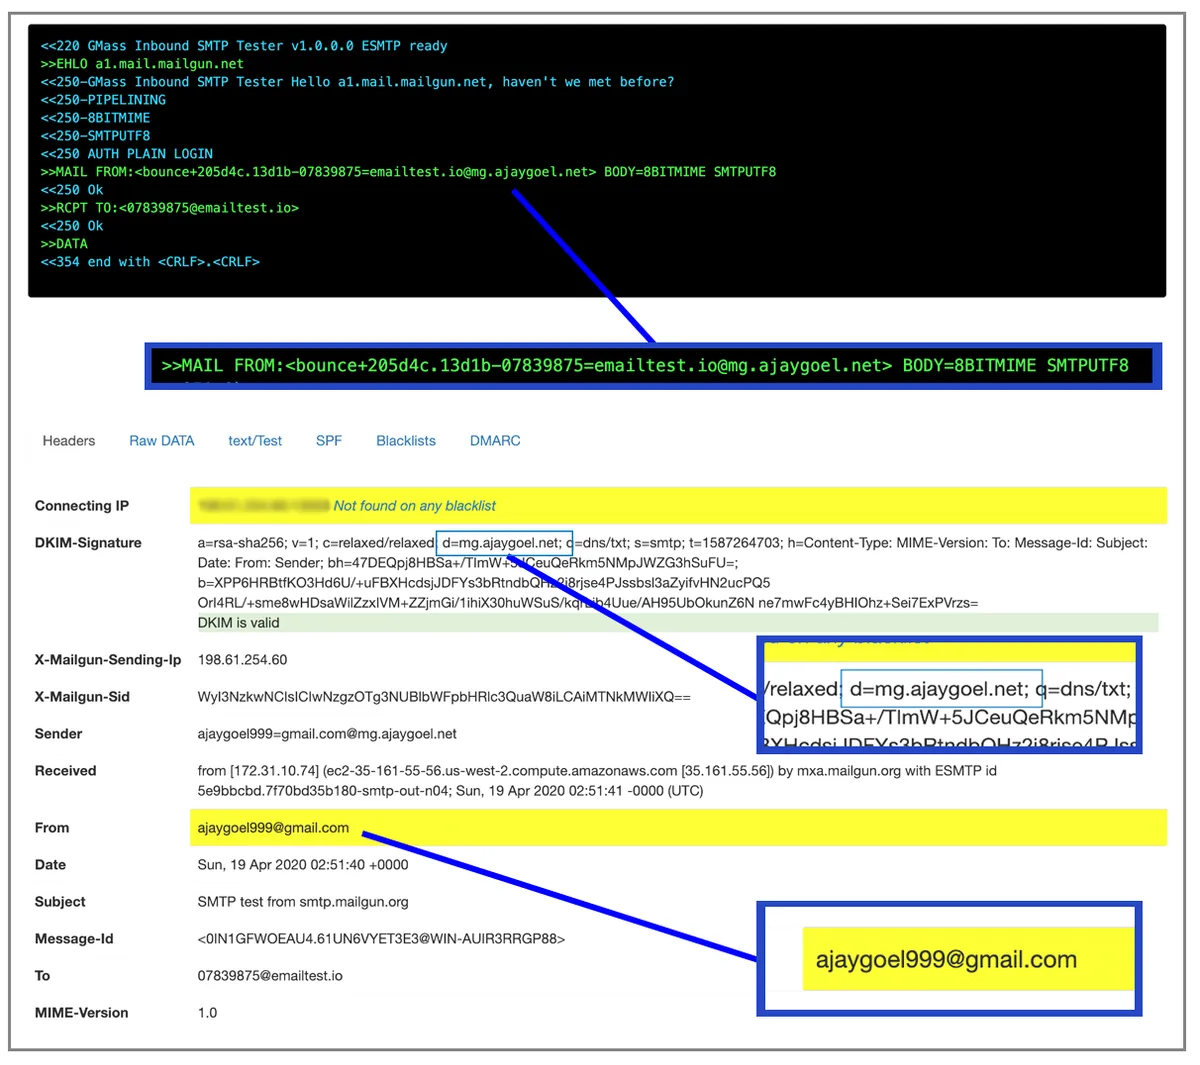
Task: Click the 250-SMTPUTF8 console line
Action: 95,136
